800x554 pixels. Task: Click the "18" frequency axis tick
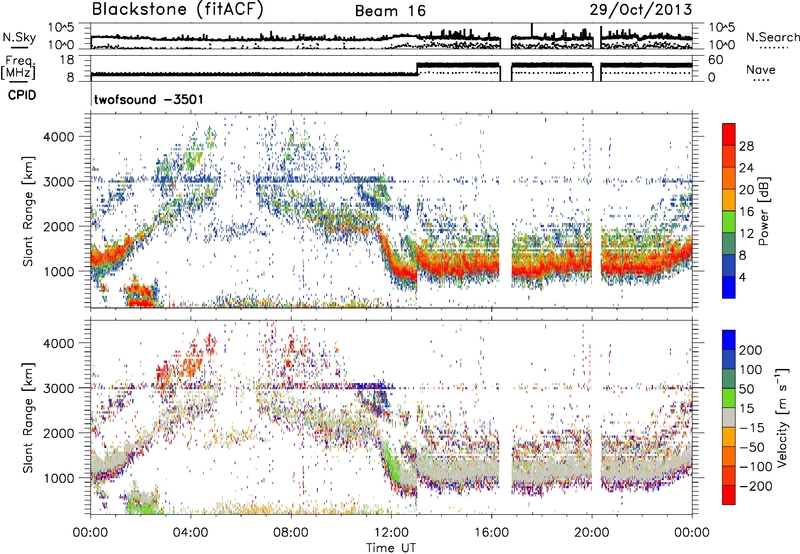(x=67, y=60)
